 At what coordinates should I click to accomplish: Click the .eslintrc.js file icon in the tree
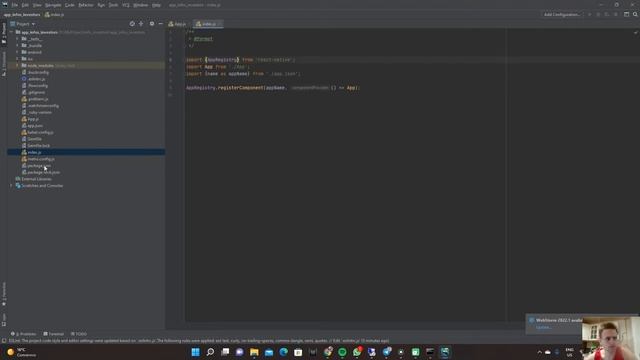coord(24,79)
